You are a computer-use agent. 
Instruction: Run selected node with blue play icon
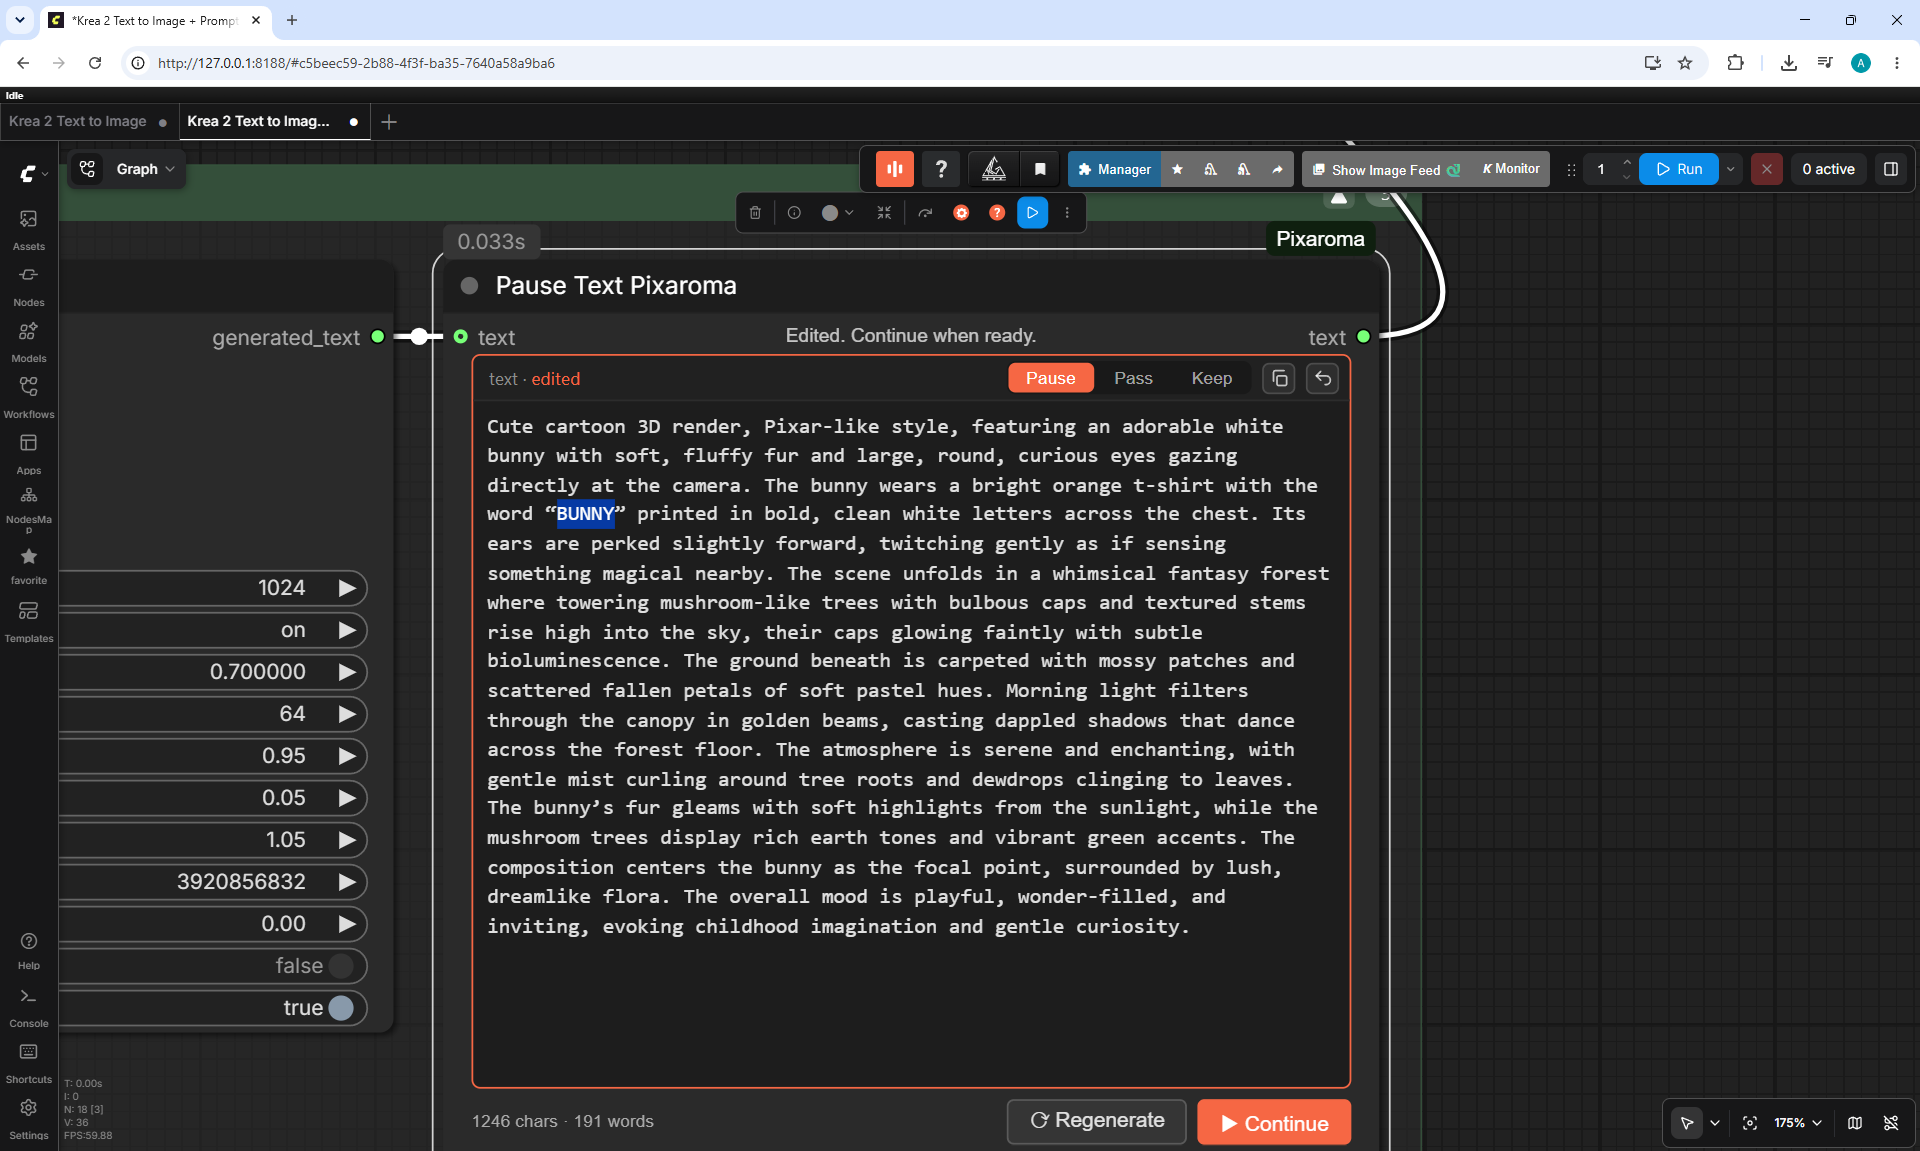(1033, 213)
